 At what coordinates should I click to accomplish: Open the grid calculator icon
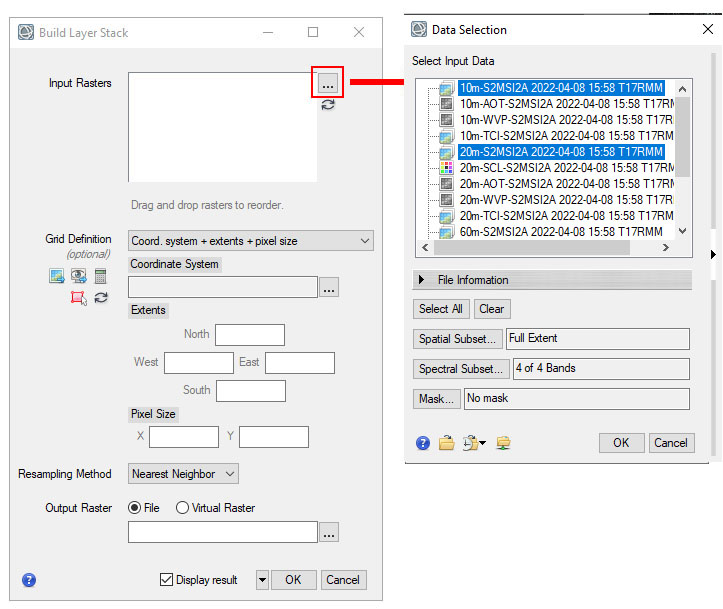coord(100,277)
